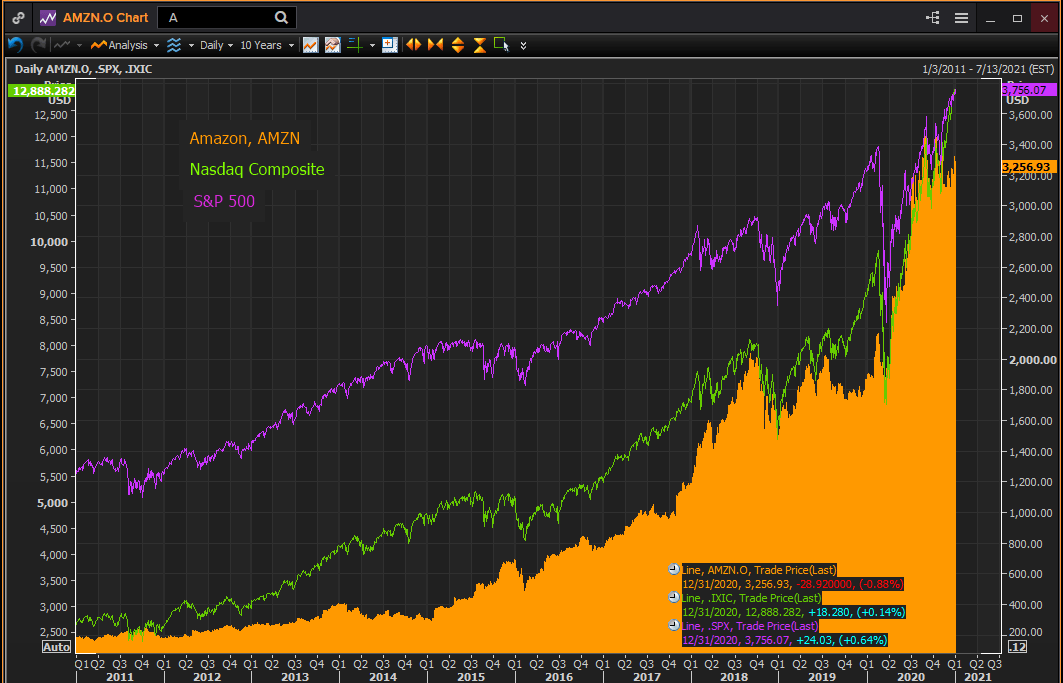Click the AMZN.O Chart title text

(x=105, y=18)
